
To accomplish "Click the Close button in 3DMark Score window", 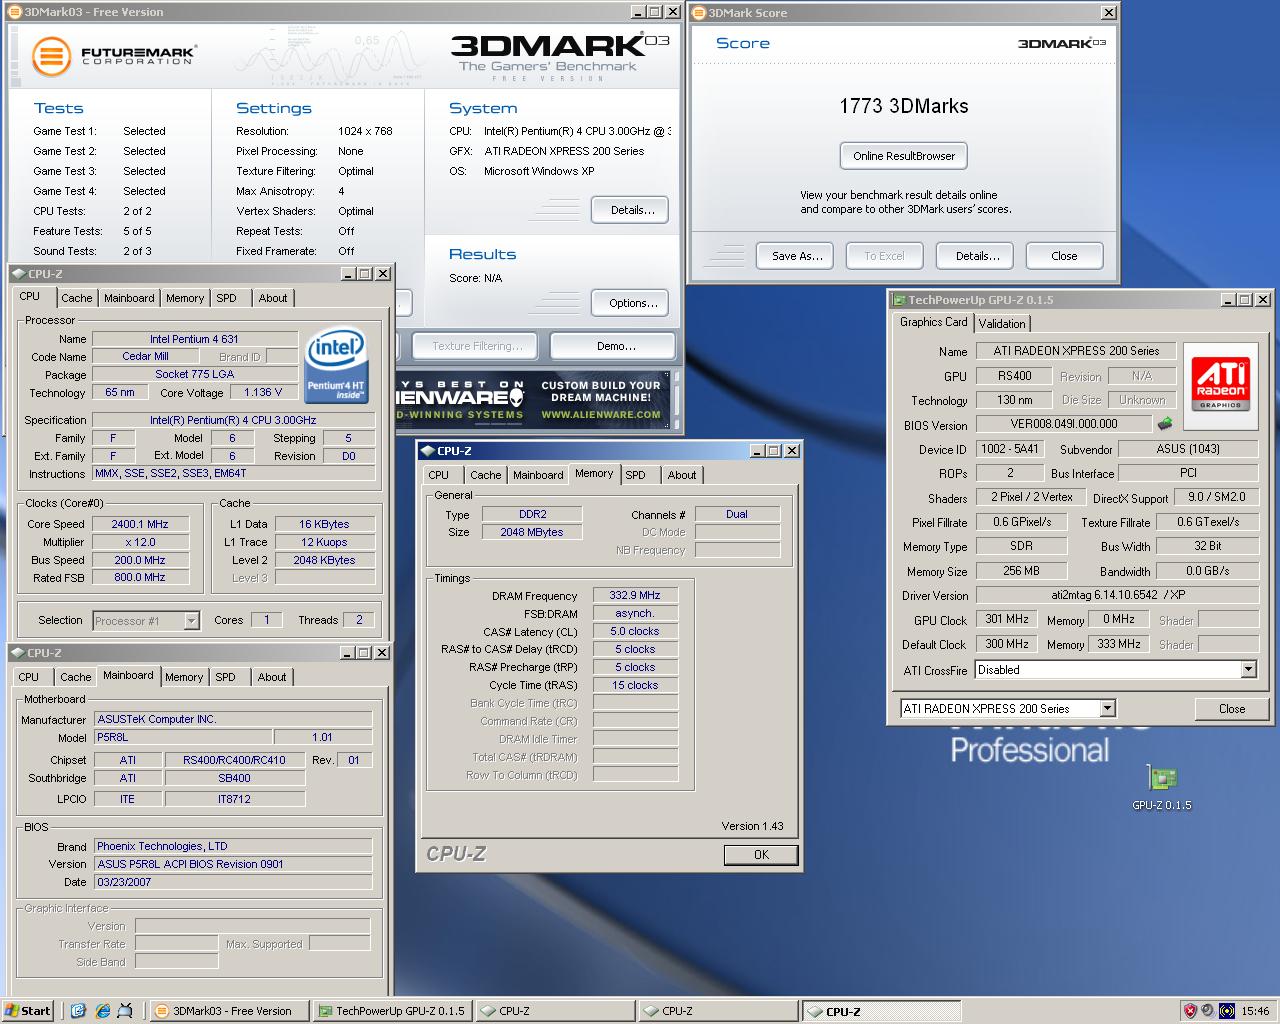I will tap(1064, 256).
